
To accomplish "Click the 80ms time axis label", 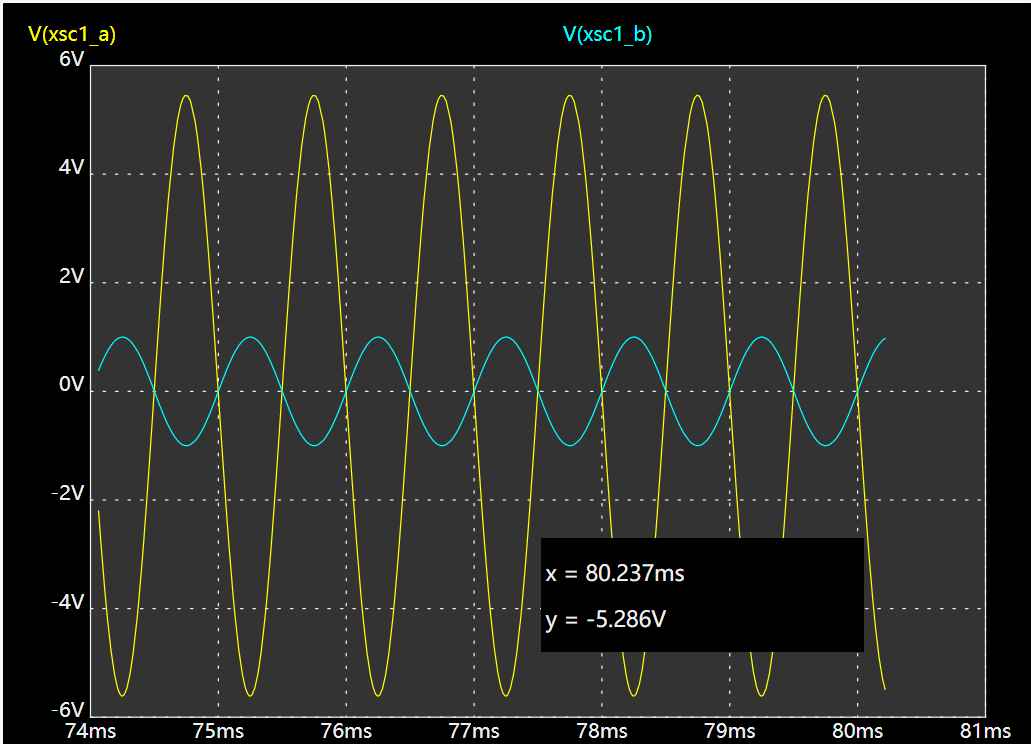I will pyautogui.click(x=857, y=731).
